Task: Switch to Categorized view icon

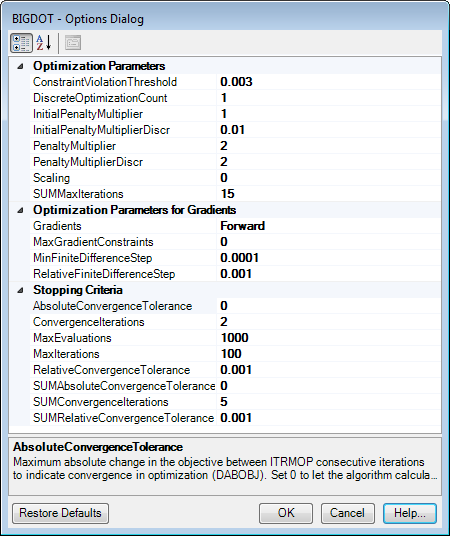Action: tap(21, 43)
